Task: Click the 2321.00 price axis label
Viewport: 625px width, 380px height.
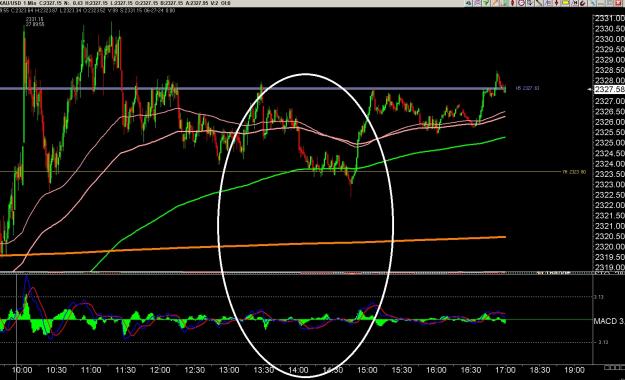Action: click(609, 226)
